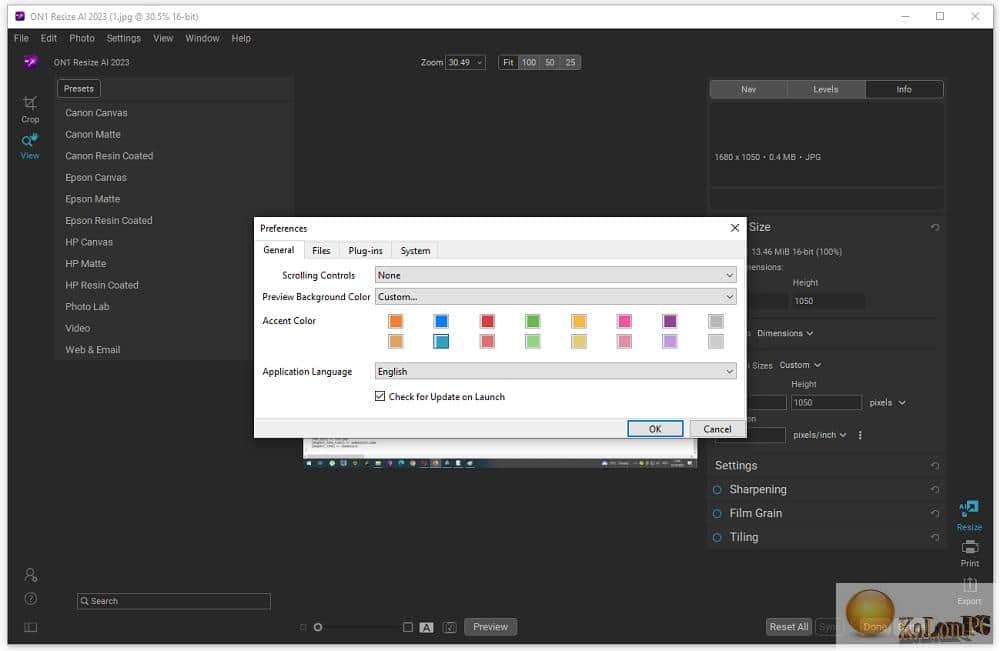Close the Preferences dialog
The width and height of the screenshot is (1000, 651).
tap(735, 228)
